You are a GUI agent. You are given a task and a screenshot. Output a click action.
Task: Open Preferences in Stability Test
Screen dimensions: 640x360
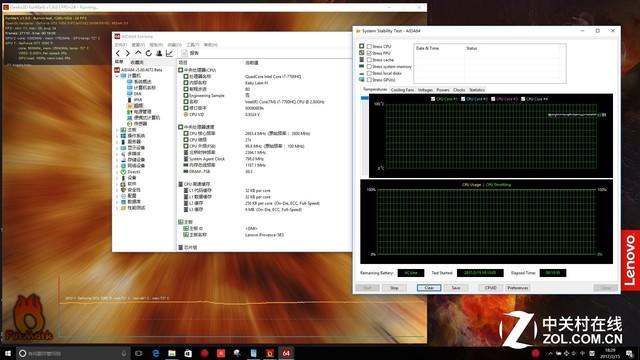pyautogui.click(x=518, y=288)
